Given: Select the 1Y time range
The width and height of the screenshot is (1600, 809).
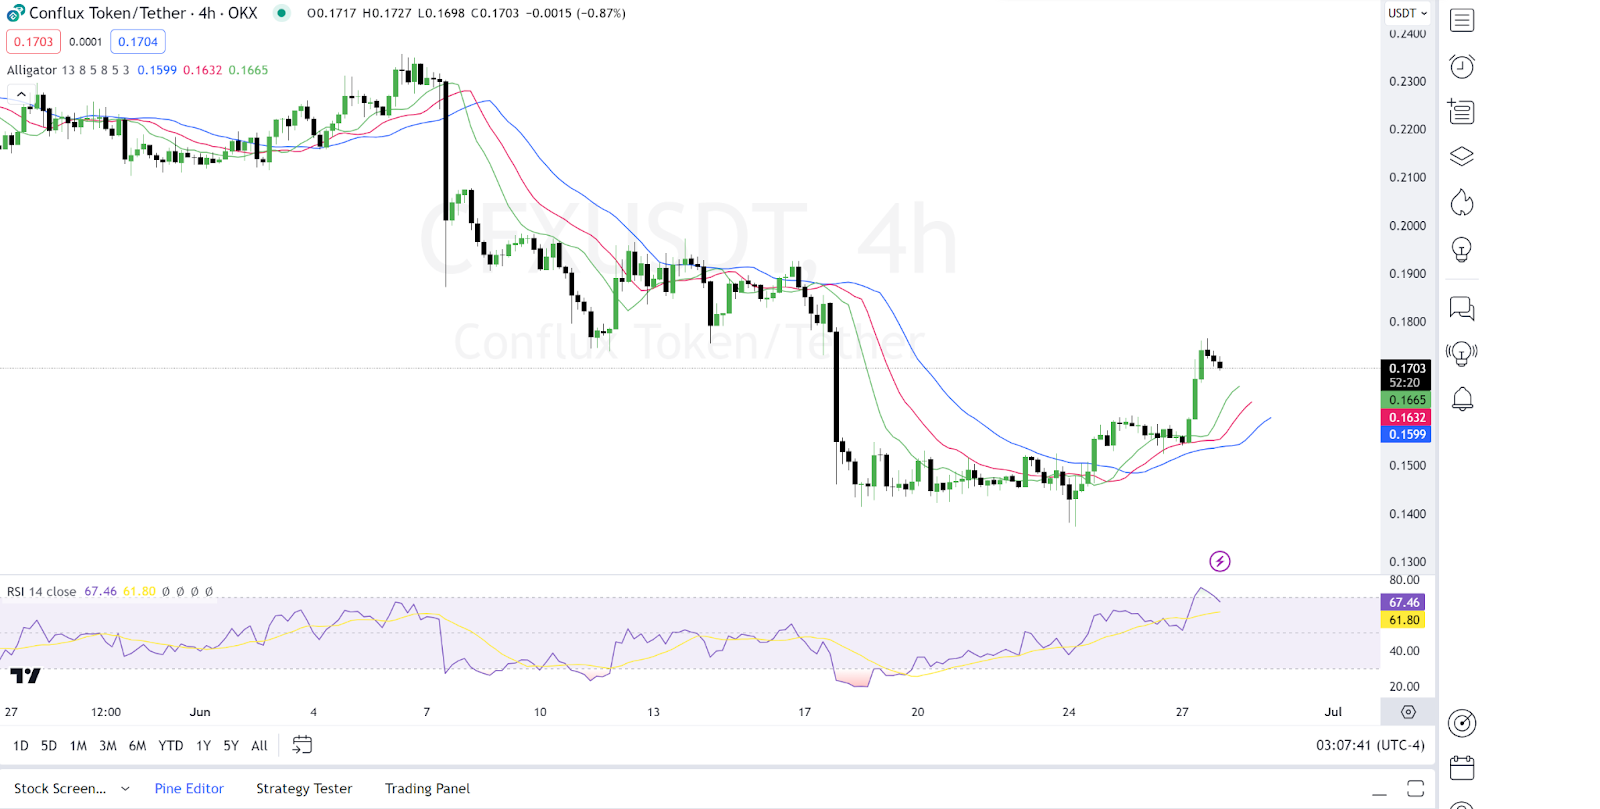Looking at the screenshot, I should tap(203, 745).
